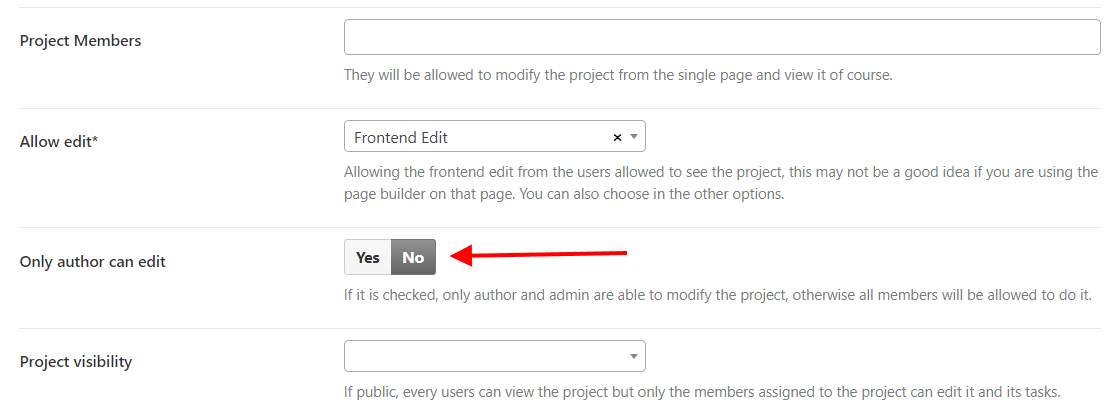Click the required asterisk after Allow edit
This screenshot has height=419, width=1117.
tap(95, 140)
